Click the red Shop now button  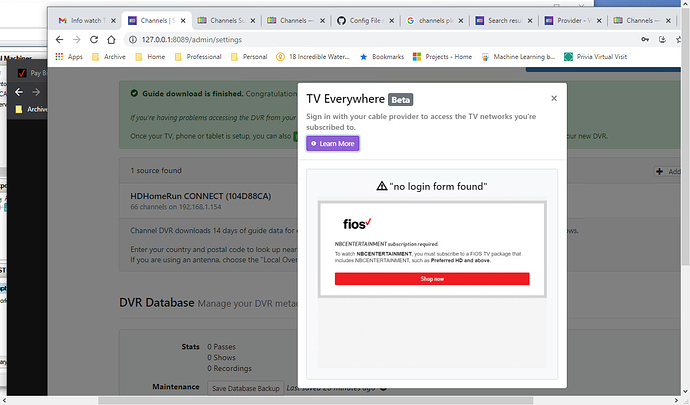[x=432, y=279]
